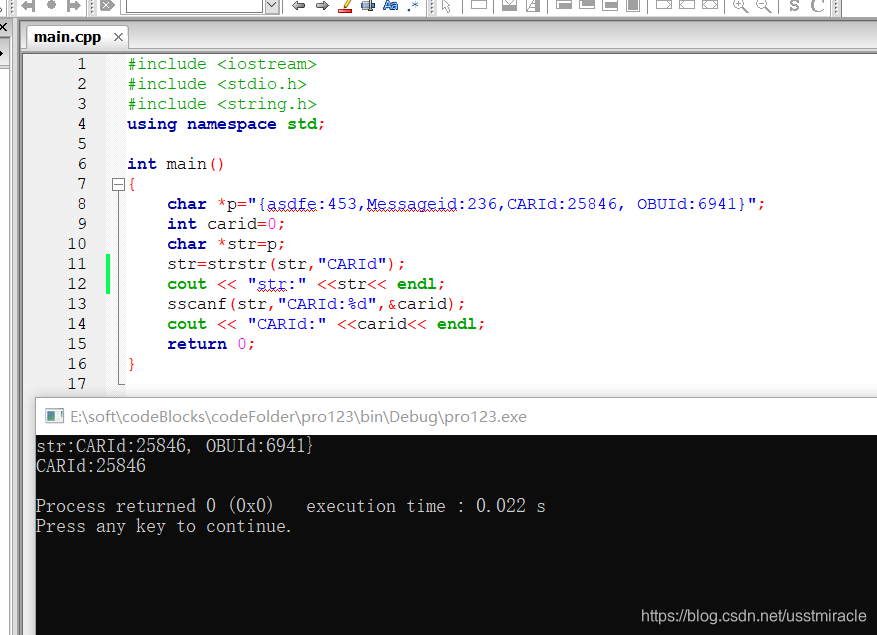877x635 pixels.
Task: Click 'Process returned 0 (0x0)' console text
Action: 154,506
